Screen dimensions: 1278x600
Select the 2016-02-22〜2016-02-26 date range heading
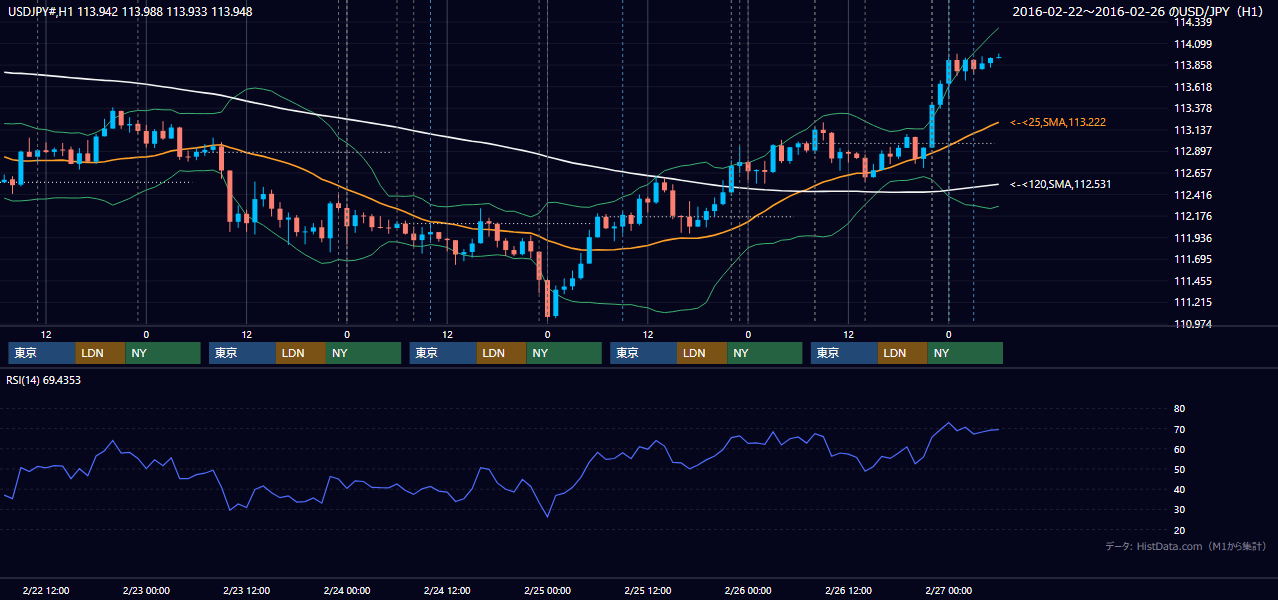coord(1139,12)
